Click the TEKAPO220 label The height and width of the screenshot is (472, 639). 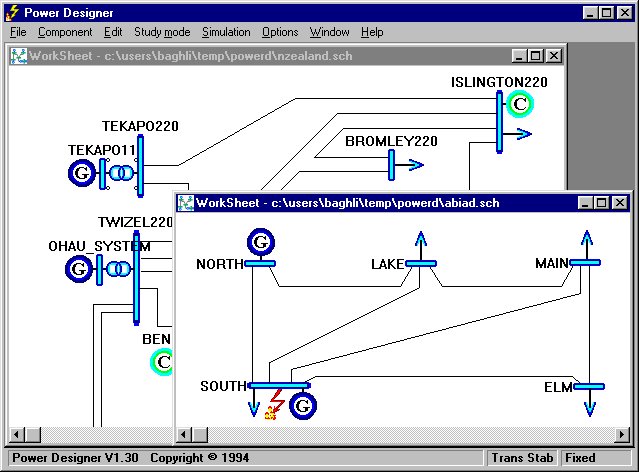click(140, 126)
